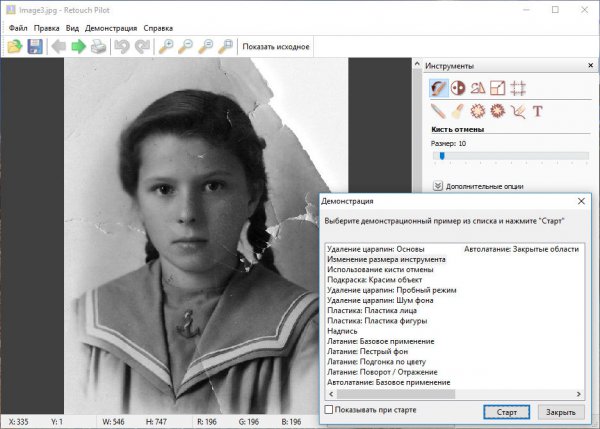Screen dimensions: 600x429
Task: Save image with the floppy disk icon
Action: click(x=35, y=47)
